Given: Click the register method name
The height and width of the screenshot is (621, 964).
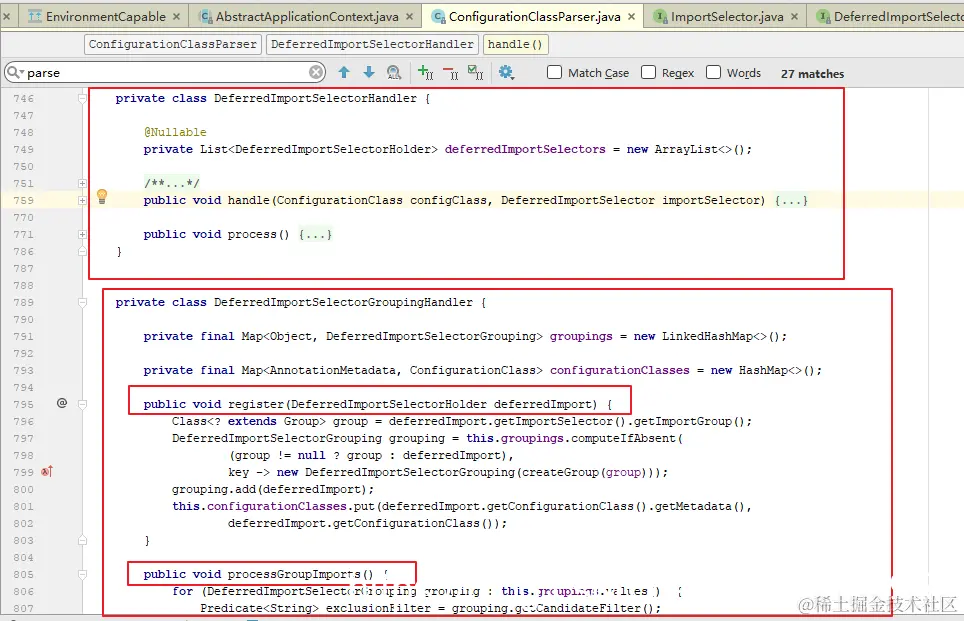Looking at the screenshot, I should click(x=256, y=404).
